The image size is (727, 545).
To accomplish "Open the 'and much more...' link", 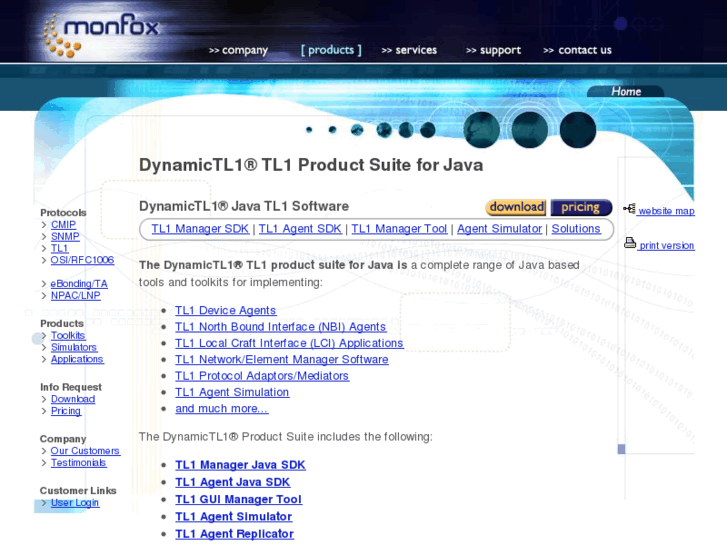I will pos(222,409).
